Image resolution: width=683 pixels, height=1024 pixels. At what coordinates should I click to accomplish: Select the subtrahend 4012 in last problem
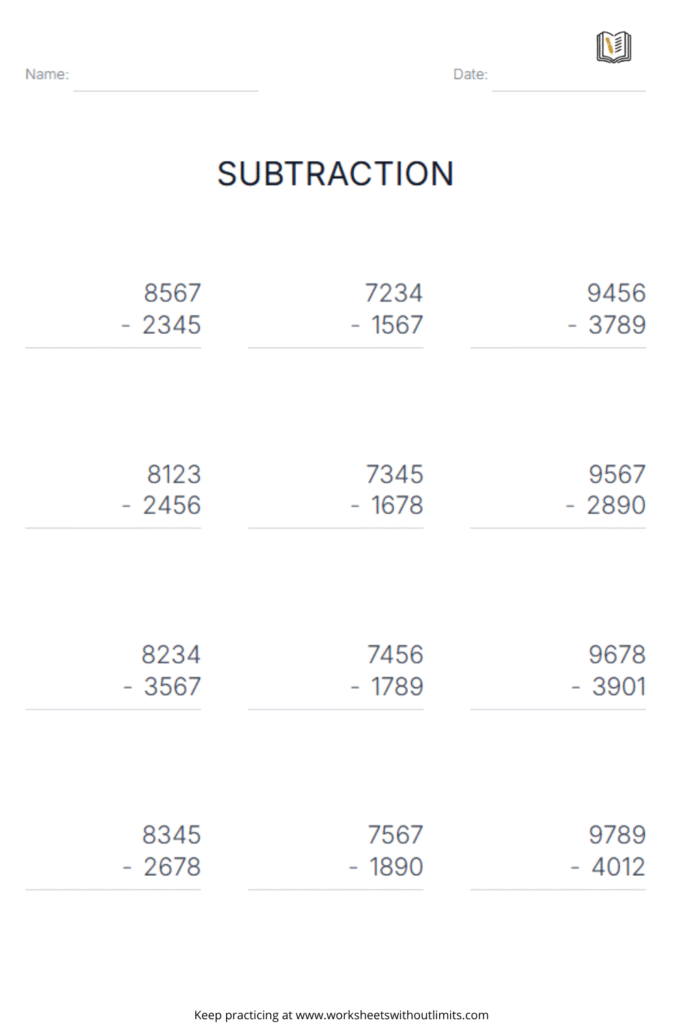point(618,867)
